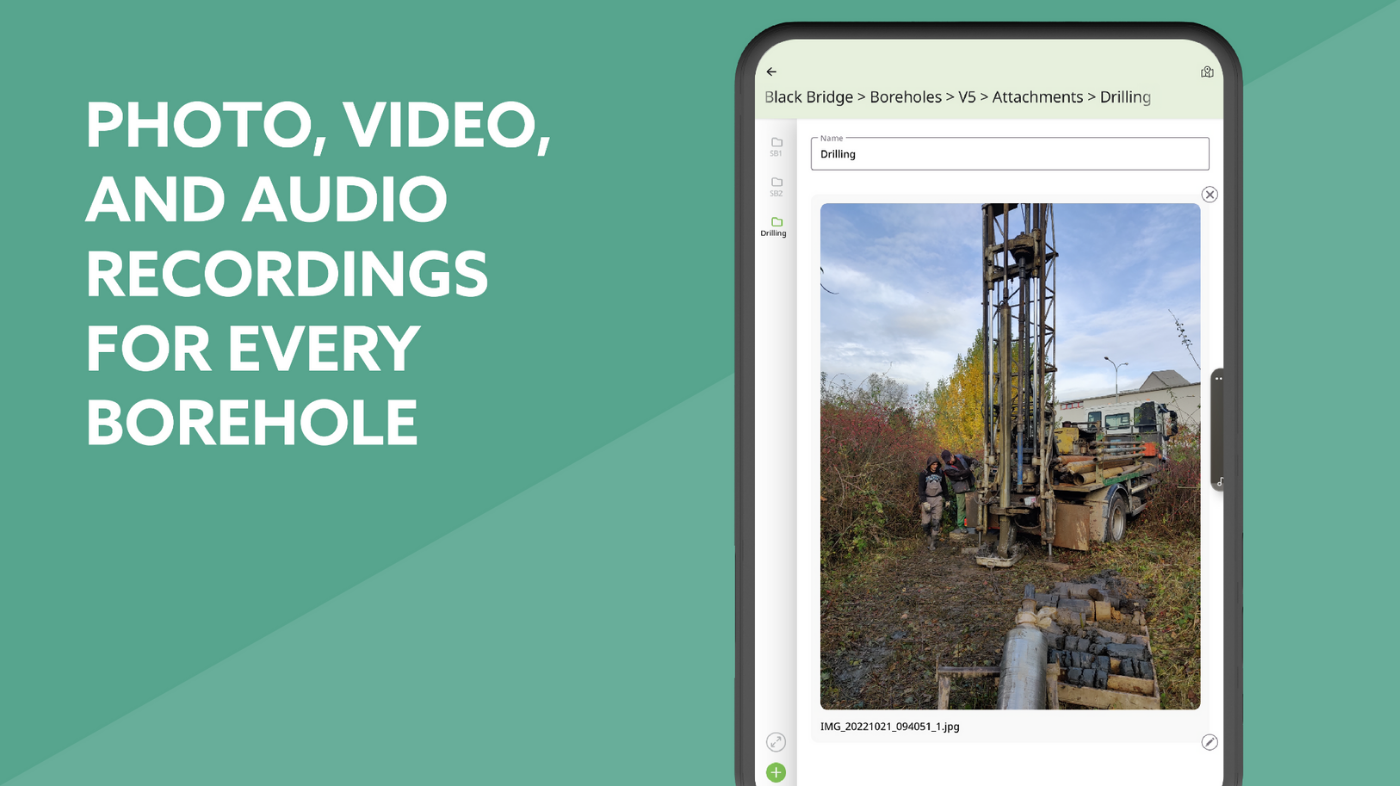Viewport: 1400px width, 786px height.
Task: Open the SB2 folder in sidebar
Action: tap(776, 187)
